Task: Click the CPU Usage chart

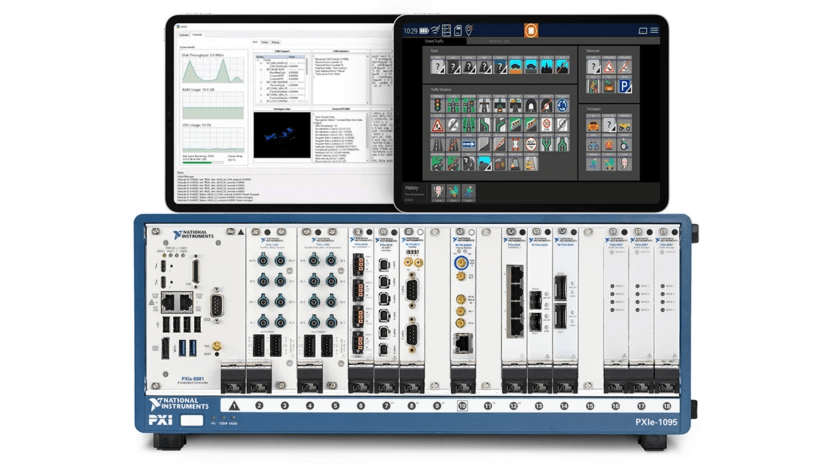Action: 213,140
